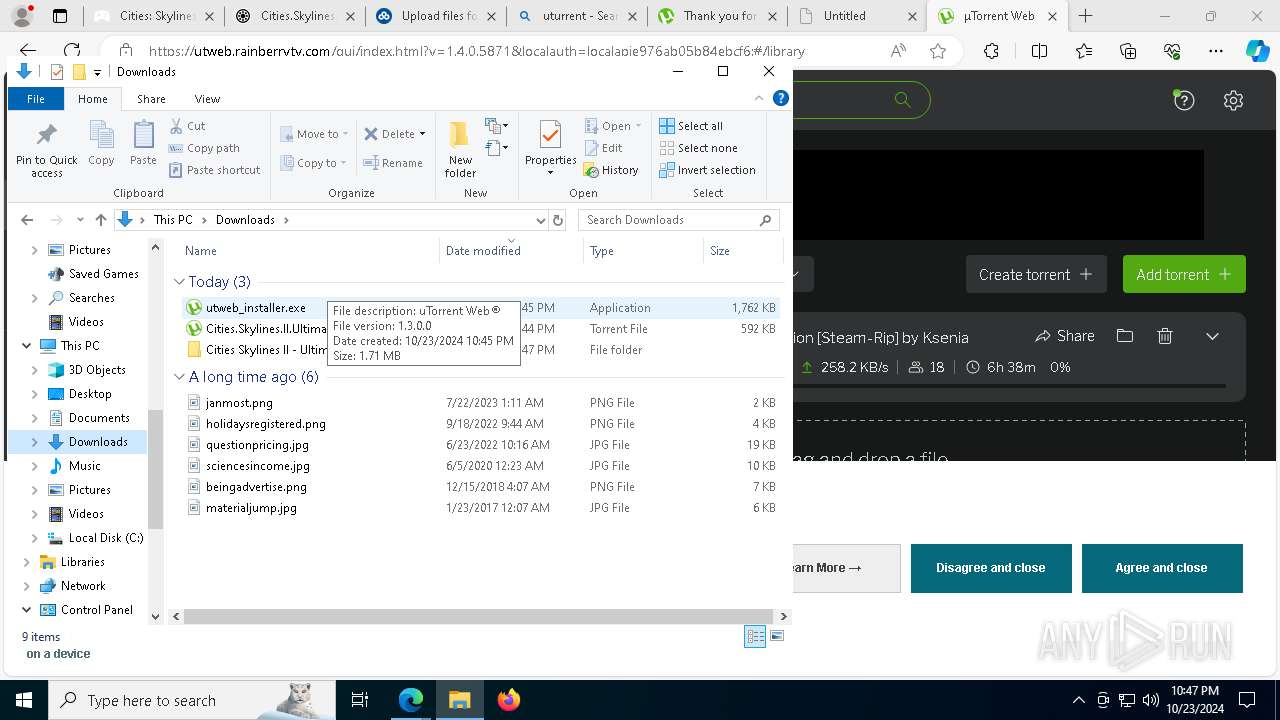This screenshot has height=720, width=1280.
Task: Select Copy path command
Action: 204,148
